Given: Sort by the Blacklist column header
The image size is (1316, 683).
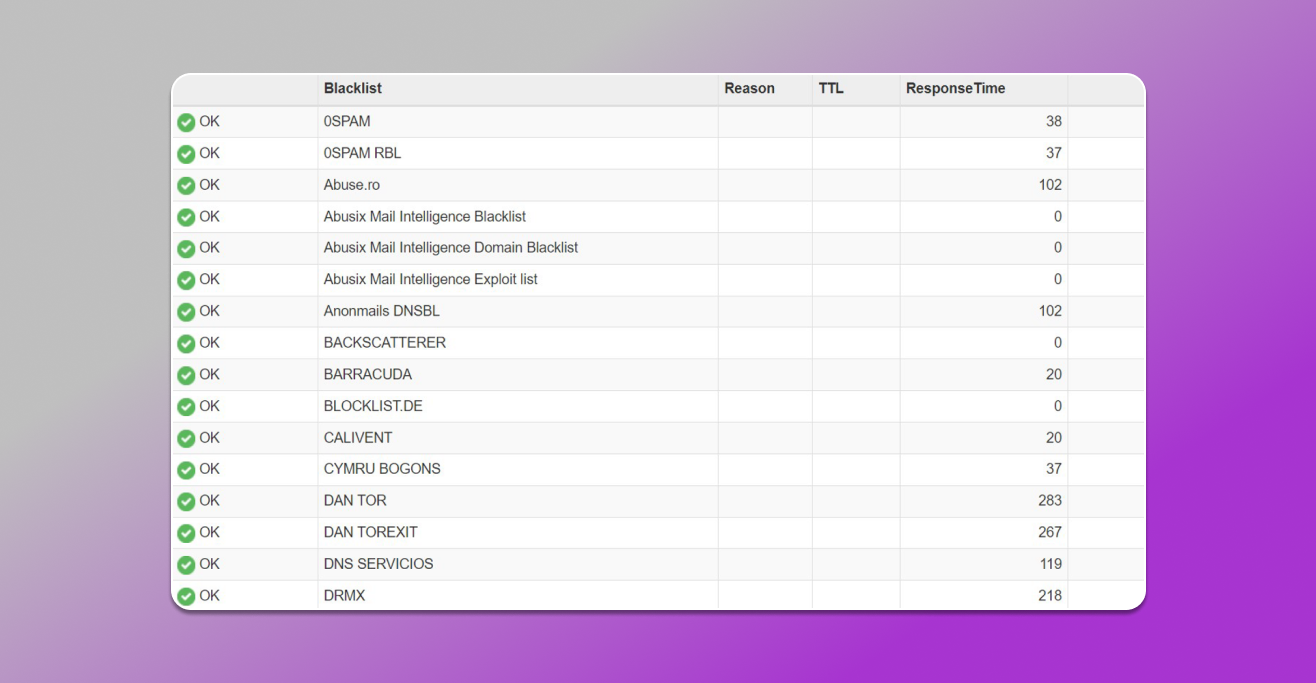Looking at the screenshot, I should 352,88.
